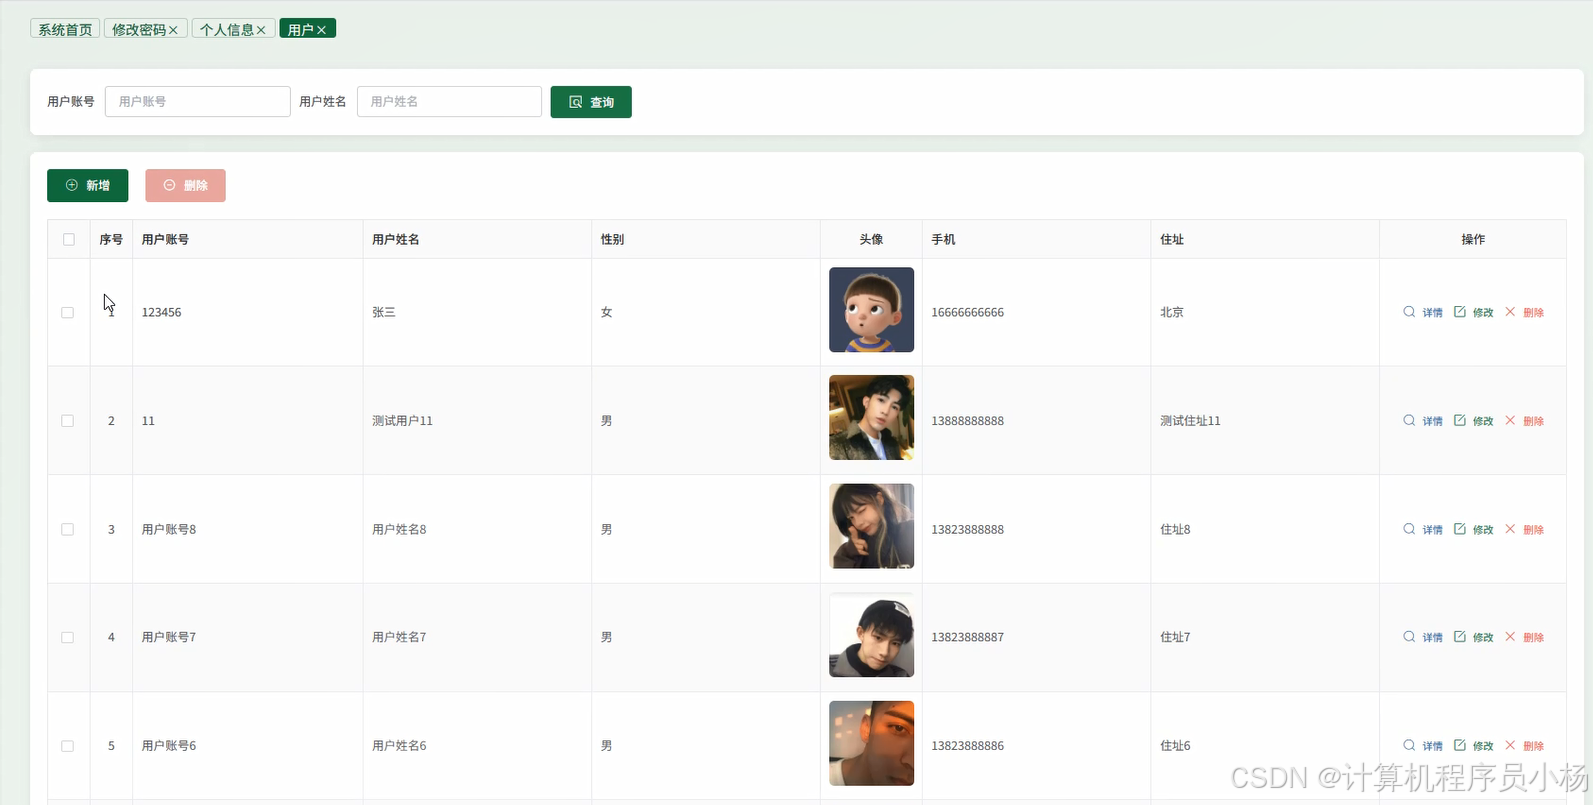
Task: Click the edit icon for 用户账号8 row
Action: click(1460, 529)
